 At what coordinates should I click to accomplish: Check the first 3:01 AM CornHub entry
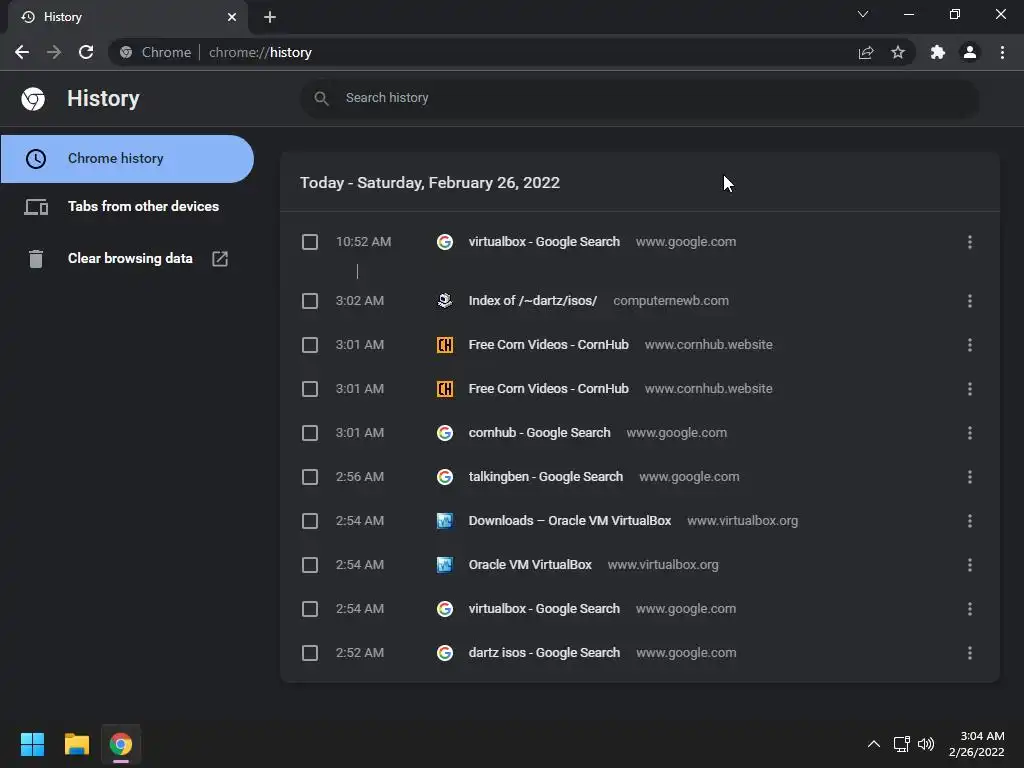click(310, 345)
